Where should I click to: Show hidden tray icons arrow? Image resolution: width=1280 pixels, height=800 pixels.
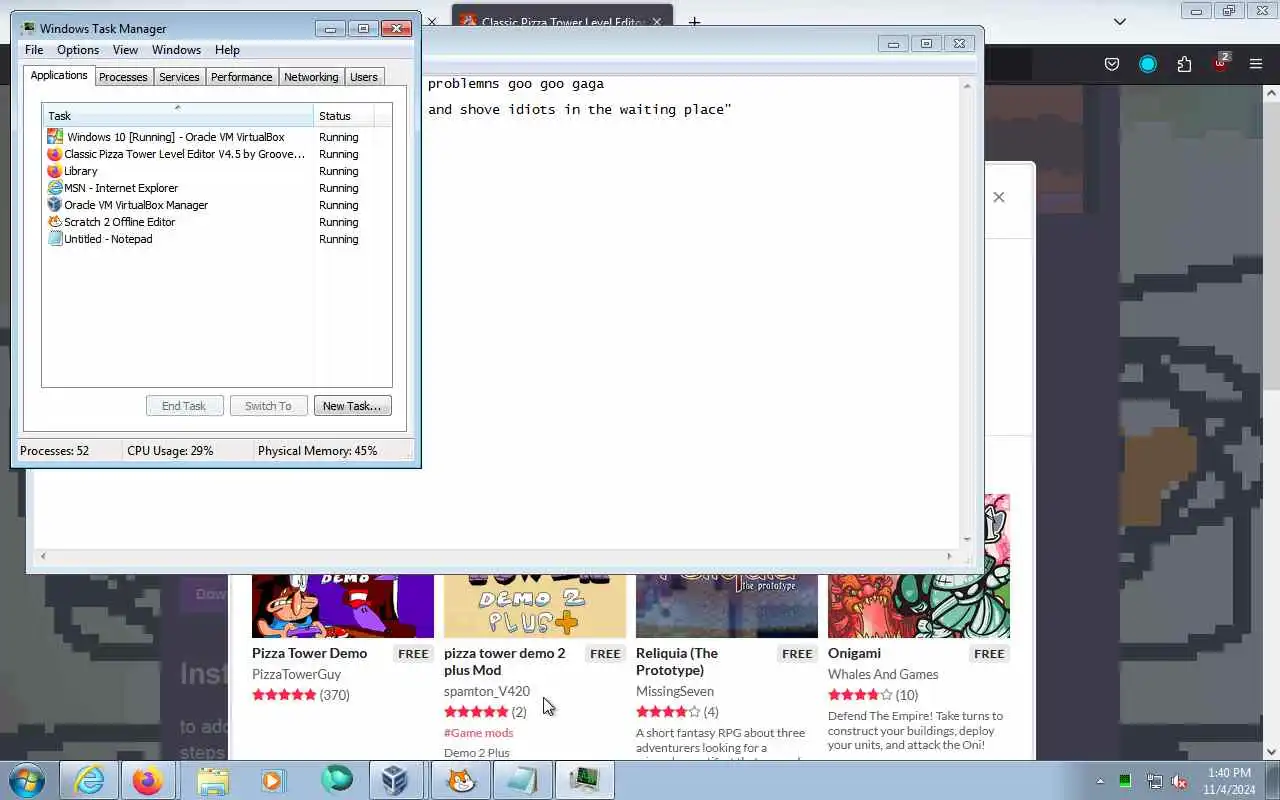click(1100, 781)
